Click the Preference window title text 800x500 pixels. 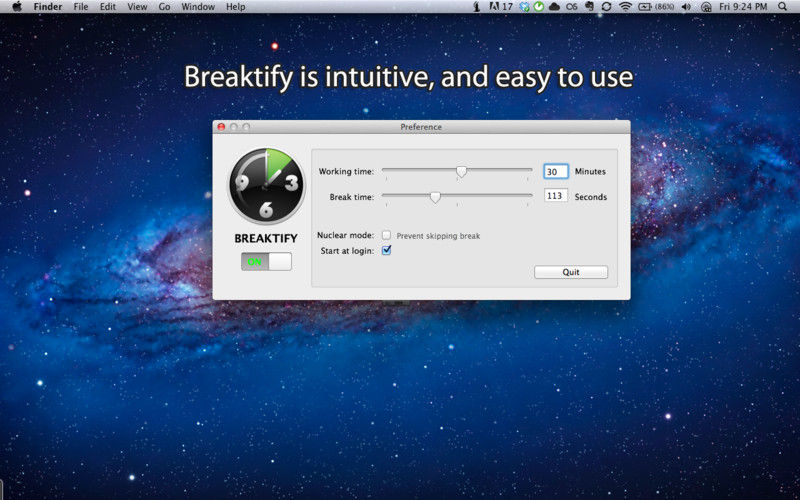click(x=421, y=127)
